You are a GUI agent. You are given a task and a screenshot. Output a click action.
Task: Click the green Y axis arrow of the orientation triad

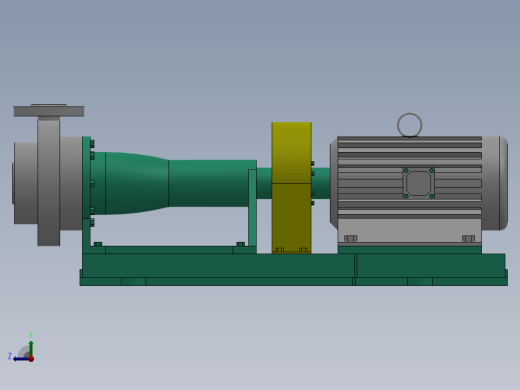[x=31, y=348]
